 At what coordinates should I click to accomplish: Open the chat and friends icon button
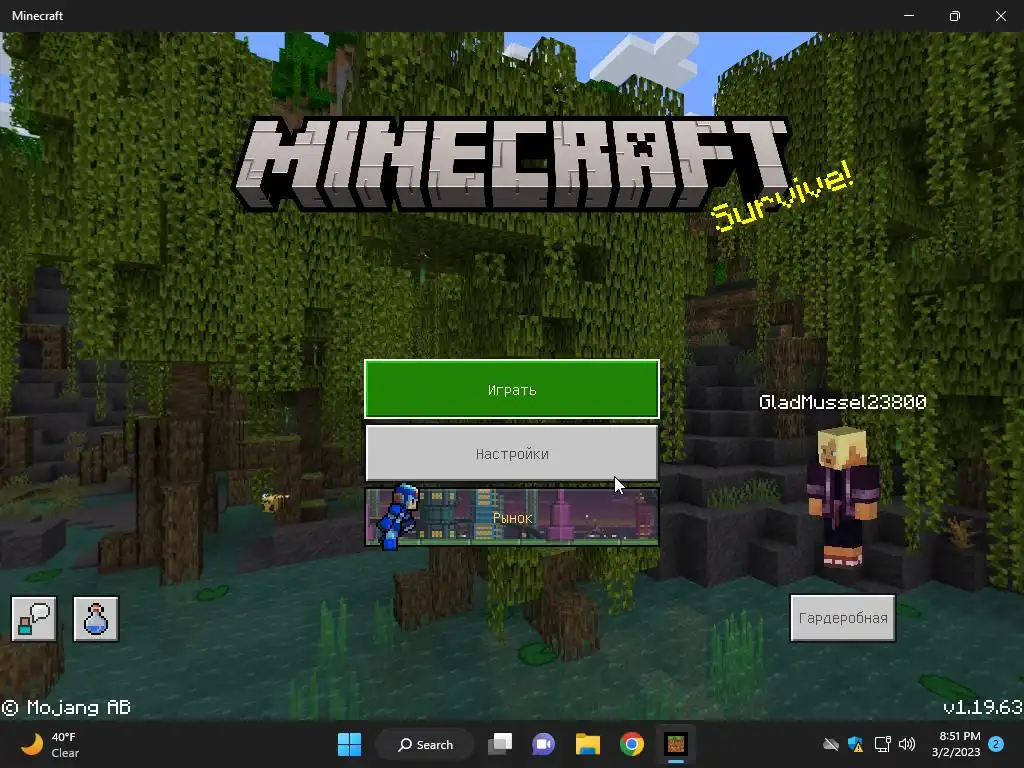click(34, 618)
